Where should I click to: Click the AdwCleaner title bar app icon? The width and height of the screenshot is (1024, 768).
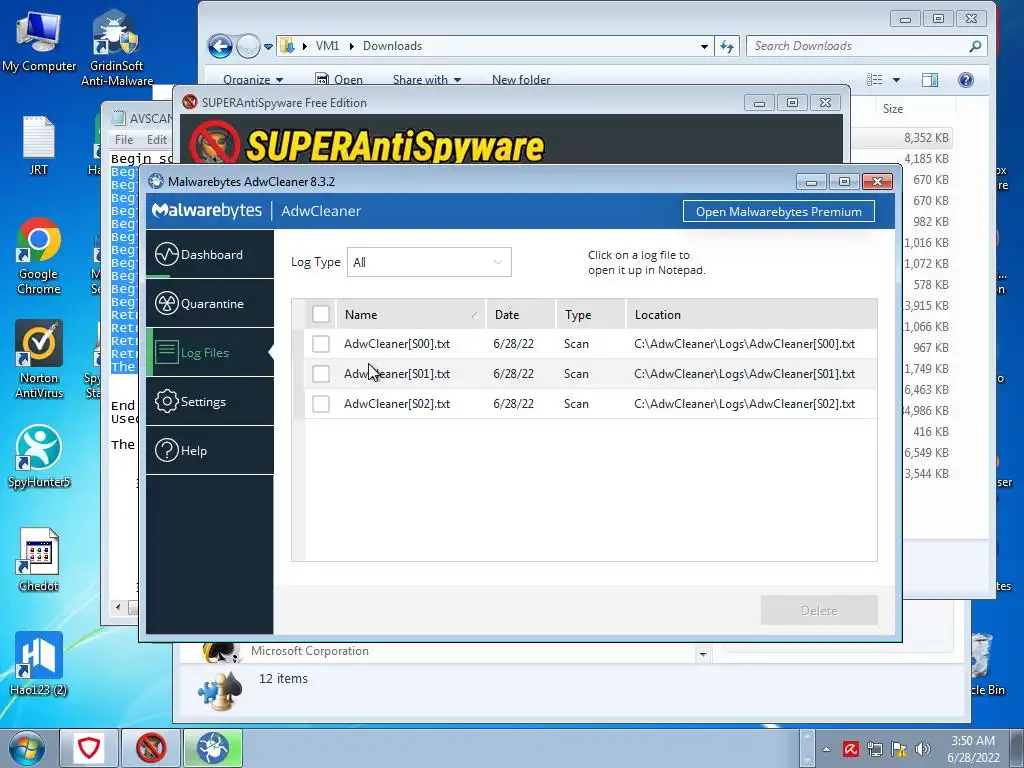[155, 181]
